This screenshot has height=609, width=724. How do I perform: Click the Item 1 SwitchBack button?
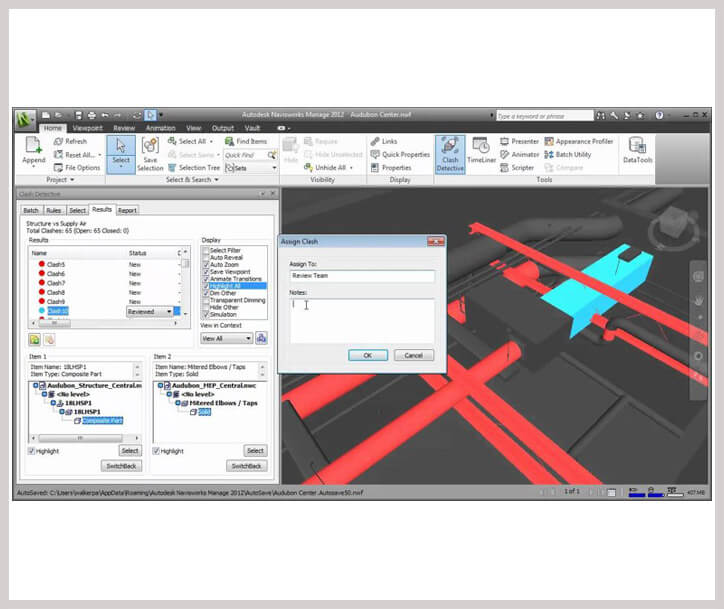coord(121,466)
